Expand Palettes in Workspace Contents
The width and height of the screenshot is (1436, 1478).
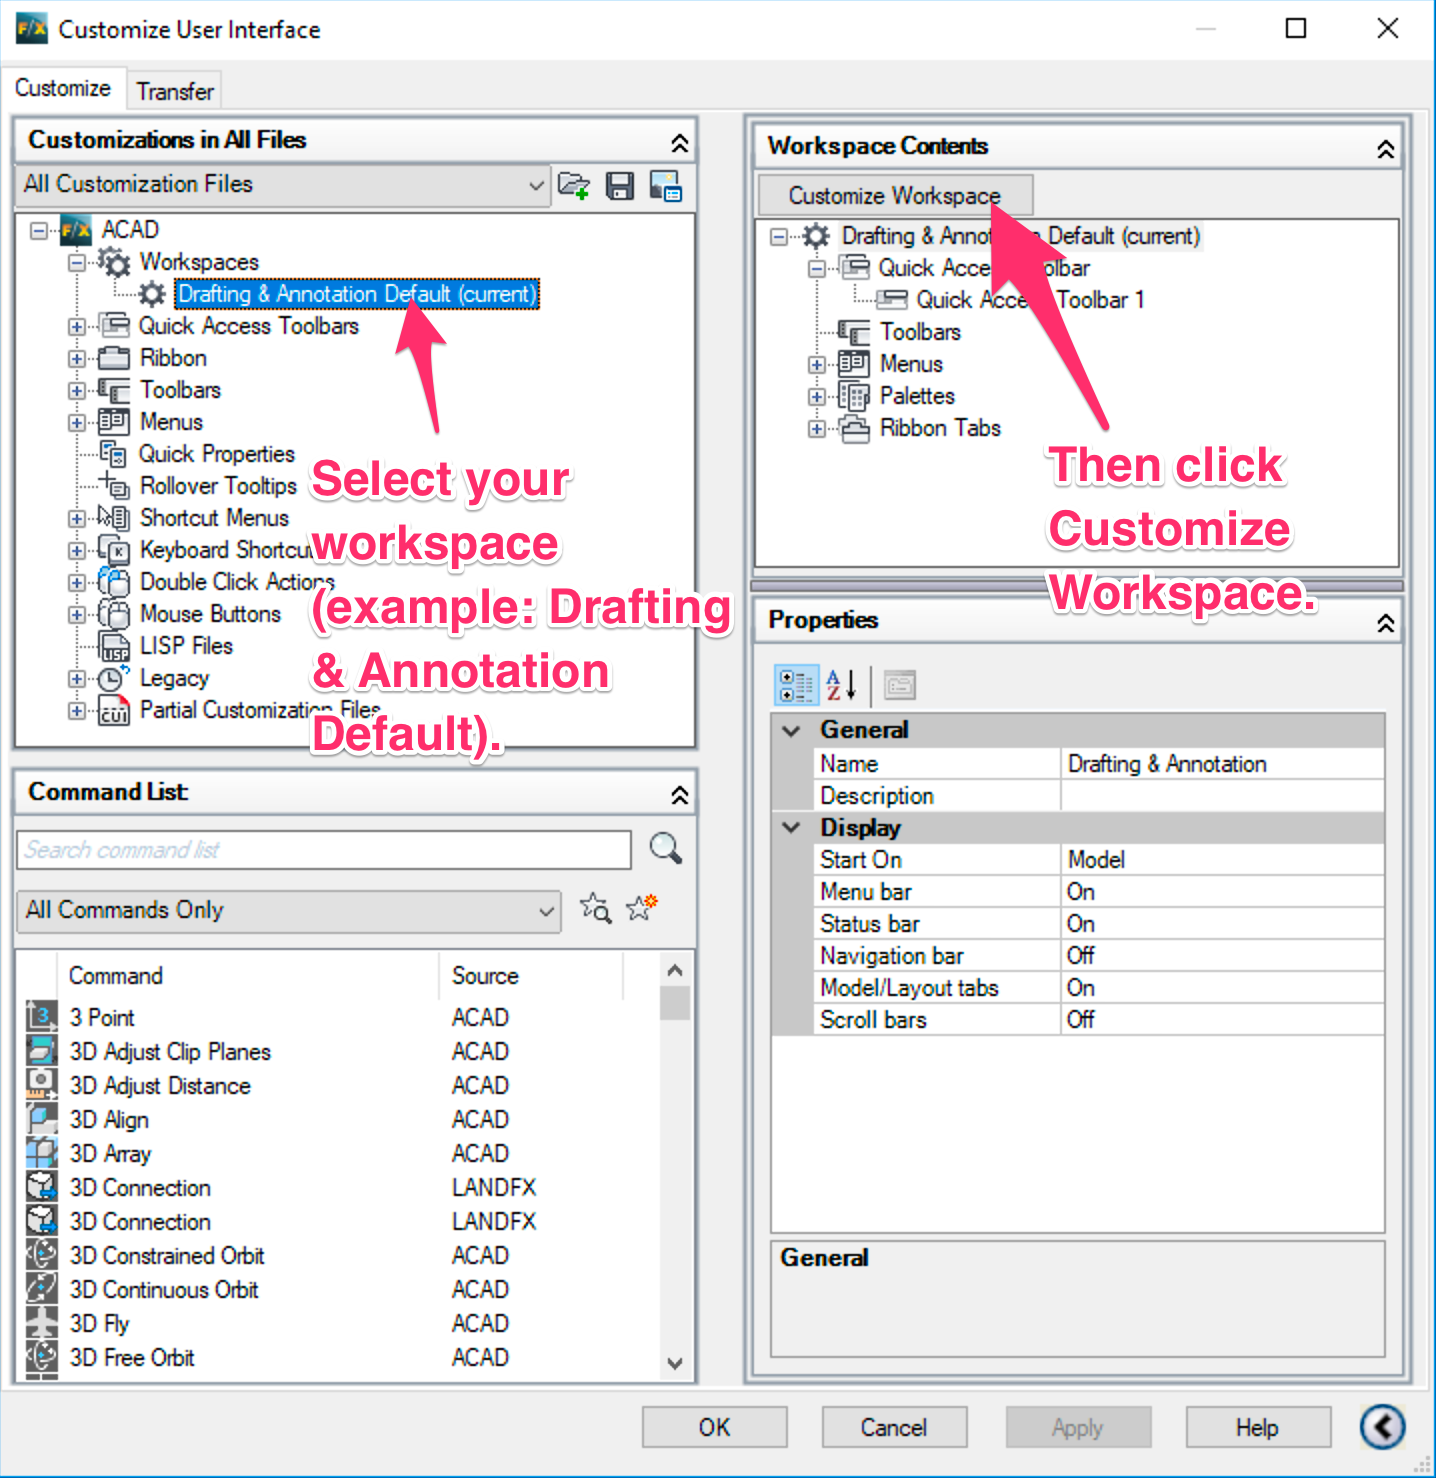(x=817, y=397)
